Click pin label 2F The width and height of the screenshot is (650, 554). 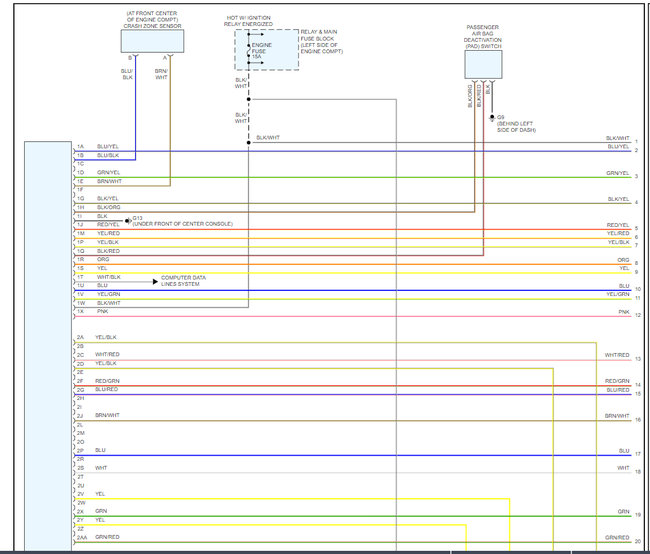[80, 381]
